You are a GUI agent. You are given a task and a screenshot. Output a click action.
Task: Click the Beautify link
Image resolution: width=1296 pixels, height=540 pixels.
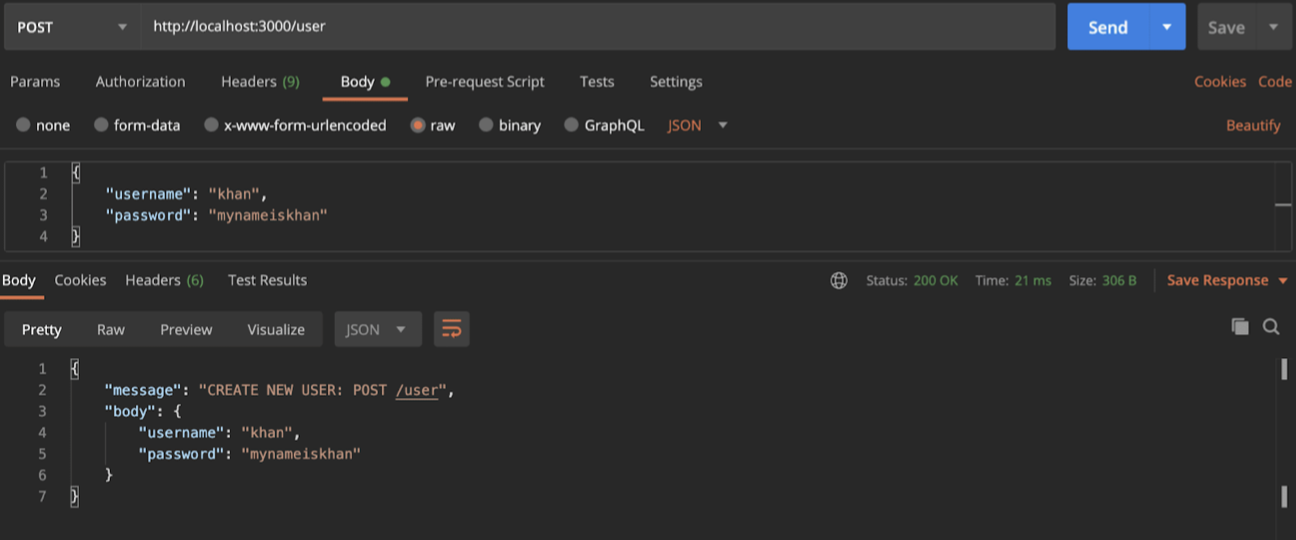click(1253, 125)
